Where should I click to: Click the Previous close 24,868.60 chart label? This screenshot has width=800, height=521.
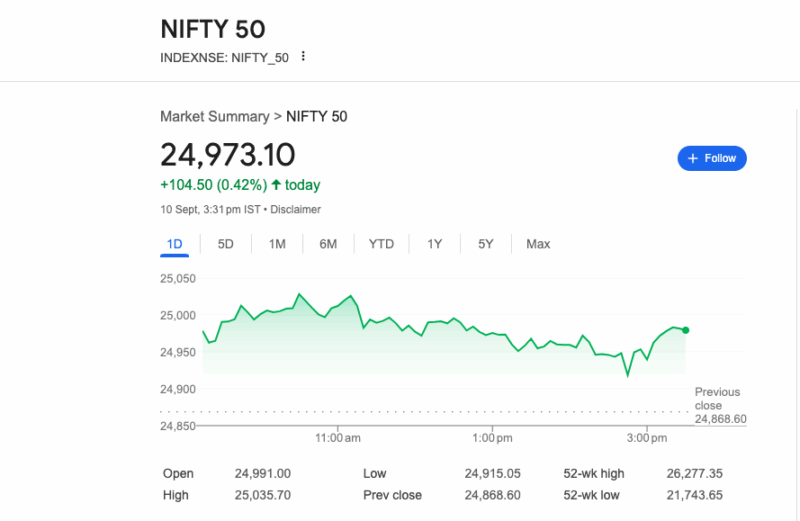(x=718, y=405)
